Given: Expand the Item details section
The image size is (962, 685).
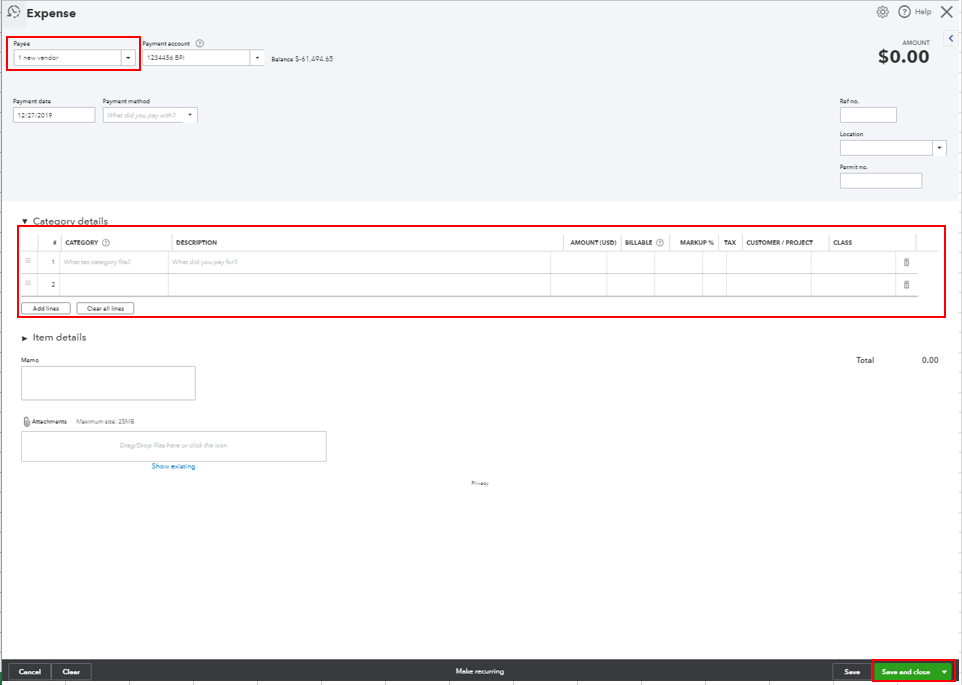Looking at the screenshot, I should point(25,338).
